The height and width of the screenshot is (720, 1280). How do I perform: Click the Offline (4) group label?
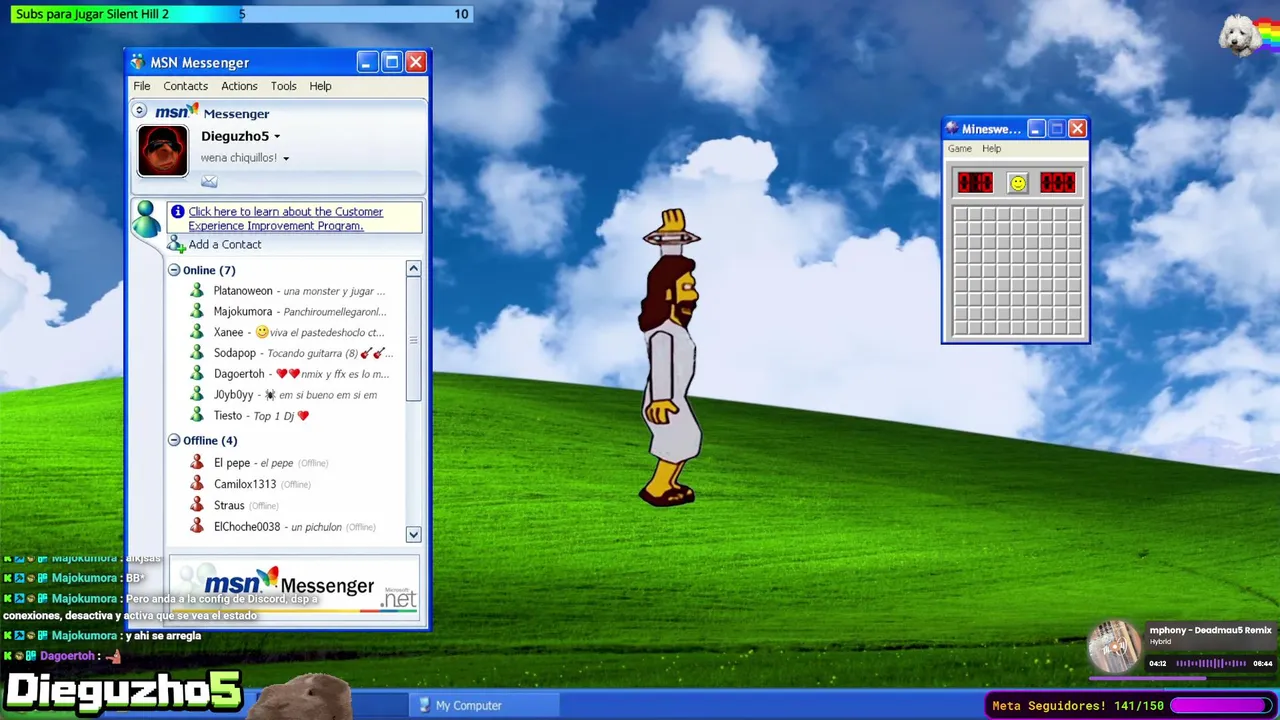point(210,440)
